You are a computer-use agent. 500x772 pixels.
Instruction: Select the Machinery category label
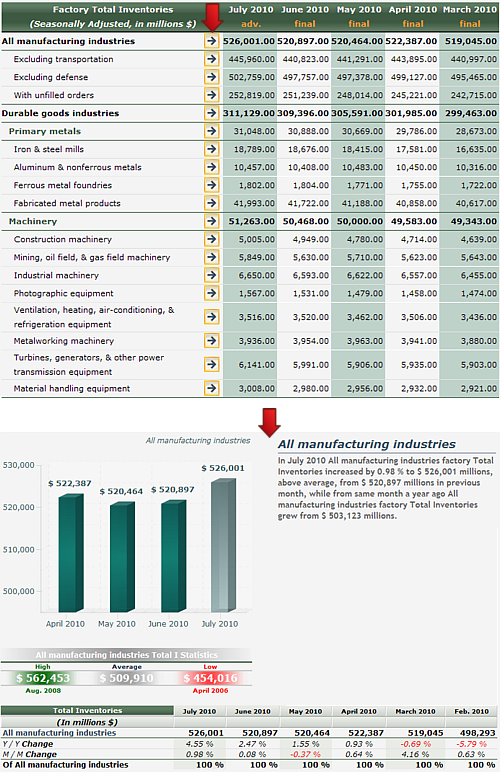coord(33,222)
